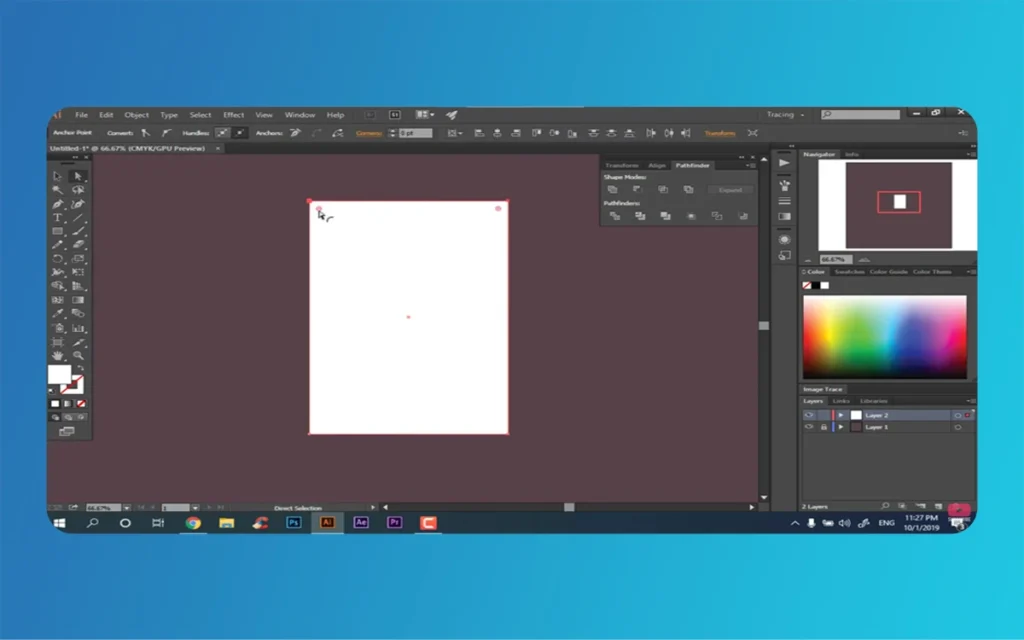
Task: Click the Expand button in Pathfinder
Action: click(x=730, y=190)
